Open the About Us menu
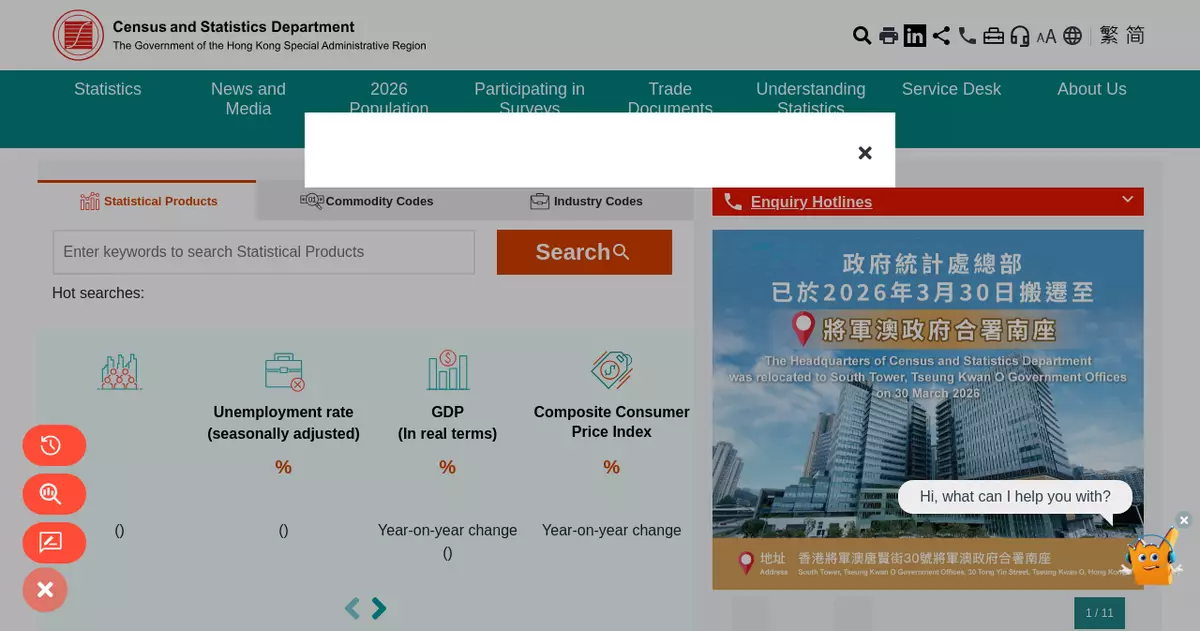This screenshot has height=631, width=1200. [1092, 89]
